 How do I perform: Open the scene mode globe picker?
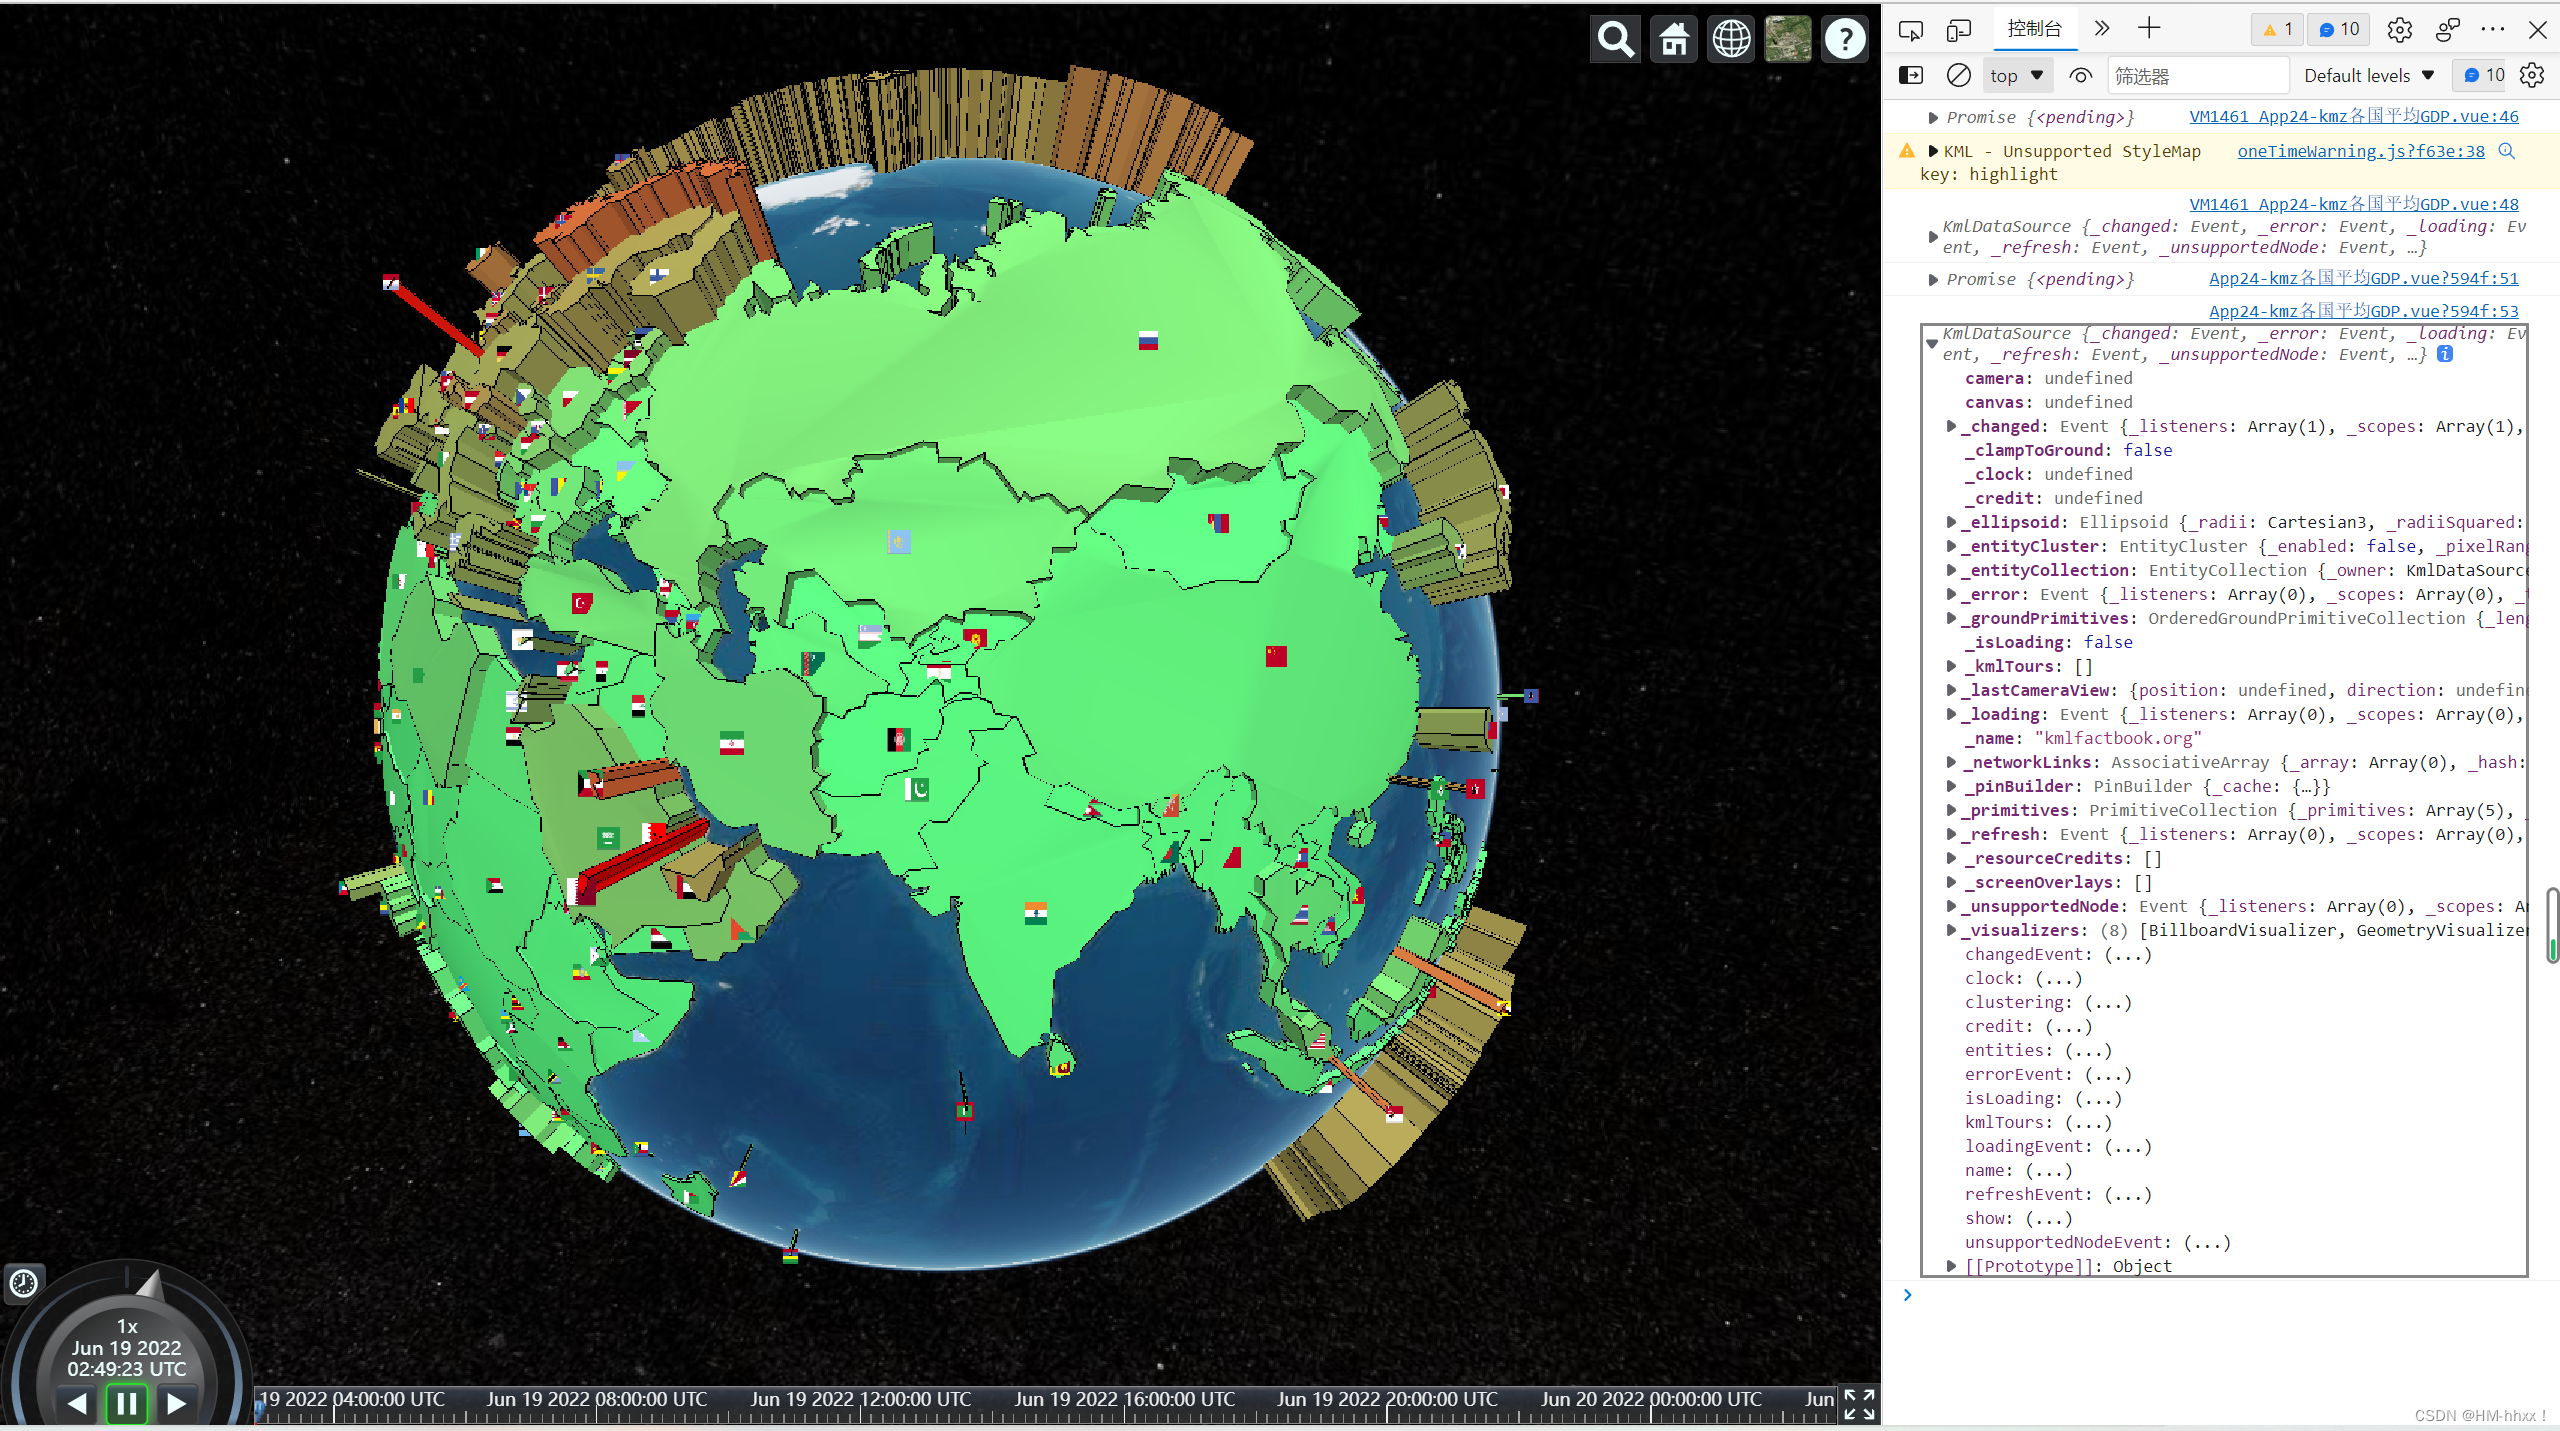pyautogui.click(x=1731, y=40)
